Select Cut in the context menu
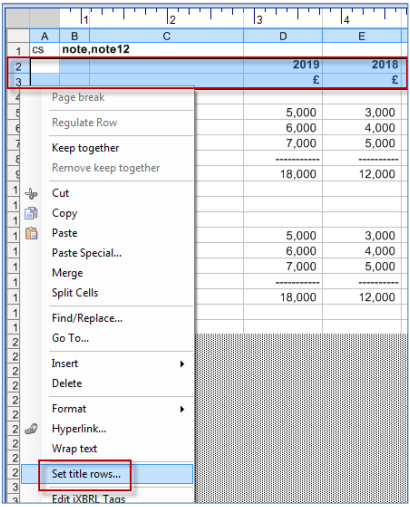This screenshot has width=410, height=507. click(60, 193)
